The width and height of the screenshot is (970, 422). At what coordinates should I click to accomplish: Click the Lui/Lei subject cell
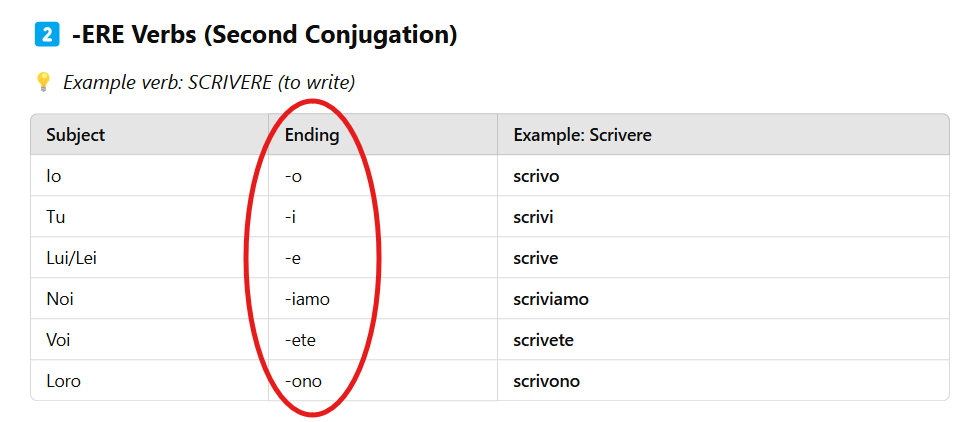[72, 258]
